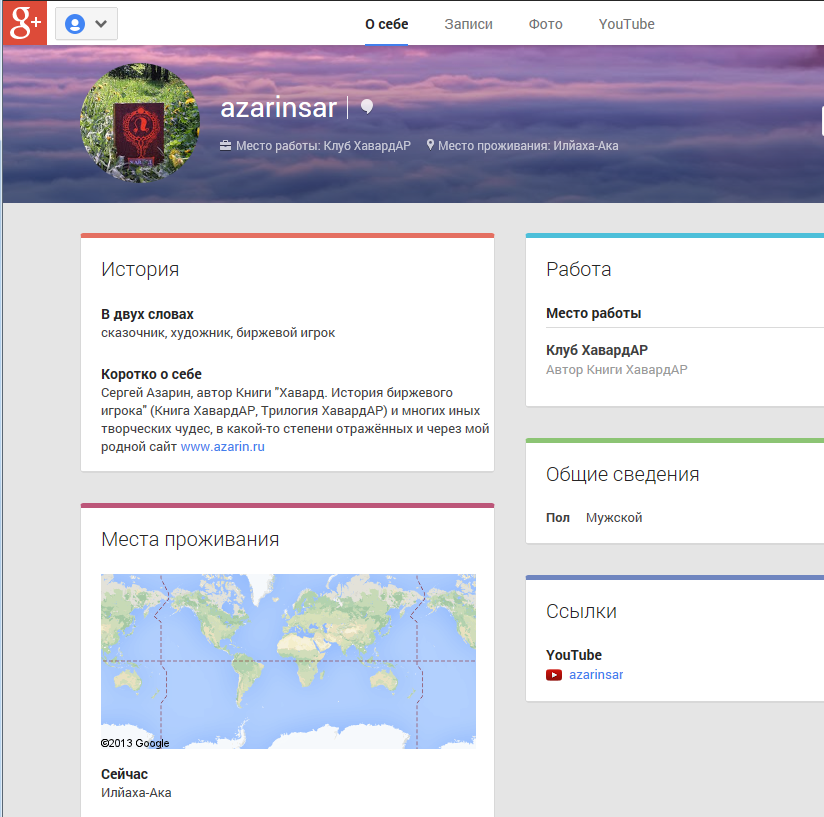Click the azarinsar profile name
The width and height of the screenshot is (824, 817).
[x=279, y=108]
